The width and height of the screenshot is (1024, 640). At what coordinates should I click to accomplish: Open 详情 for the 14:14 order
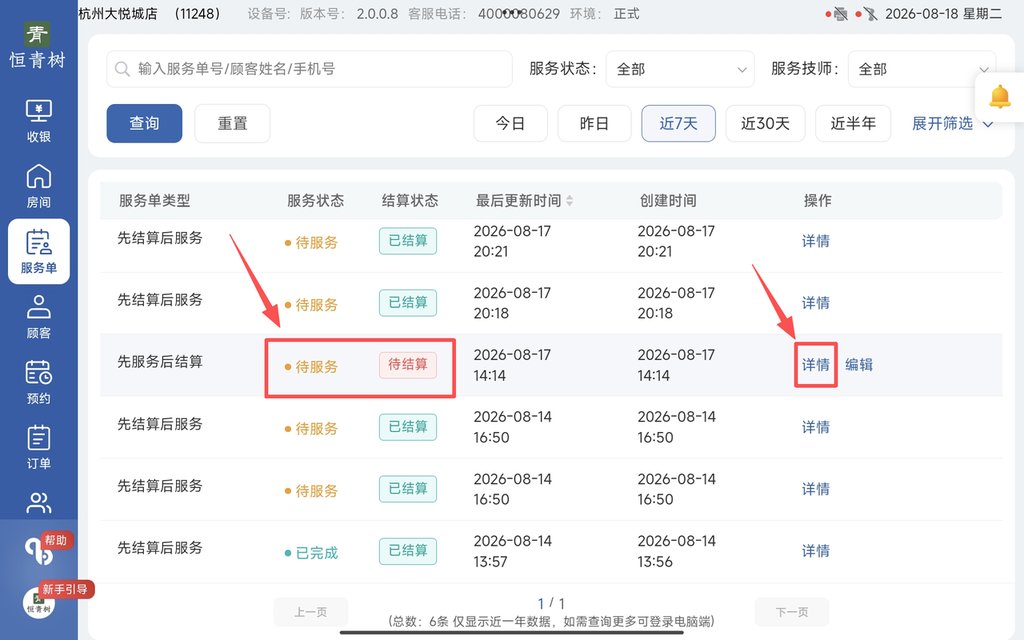coord(816,365)
